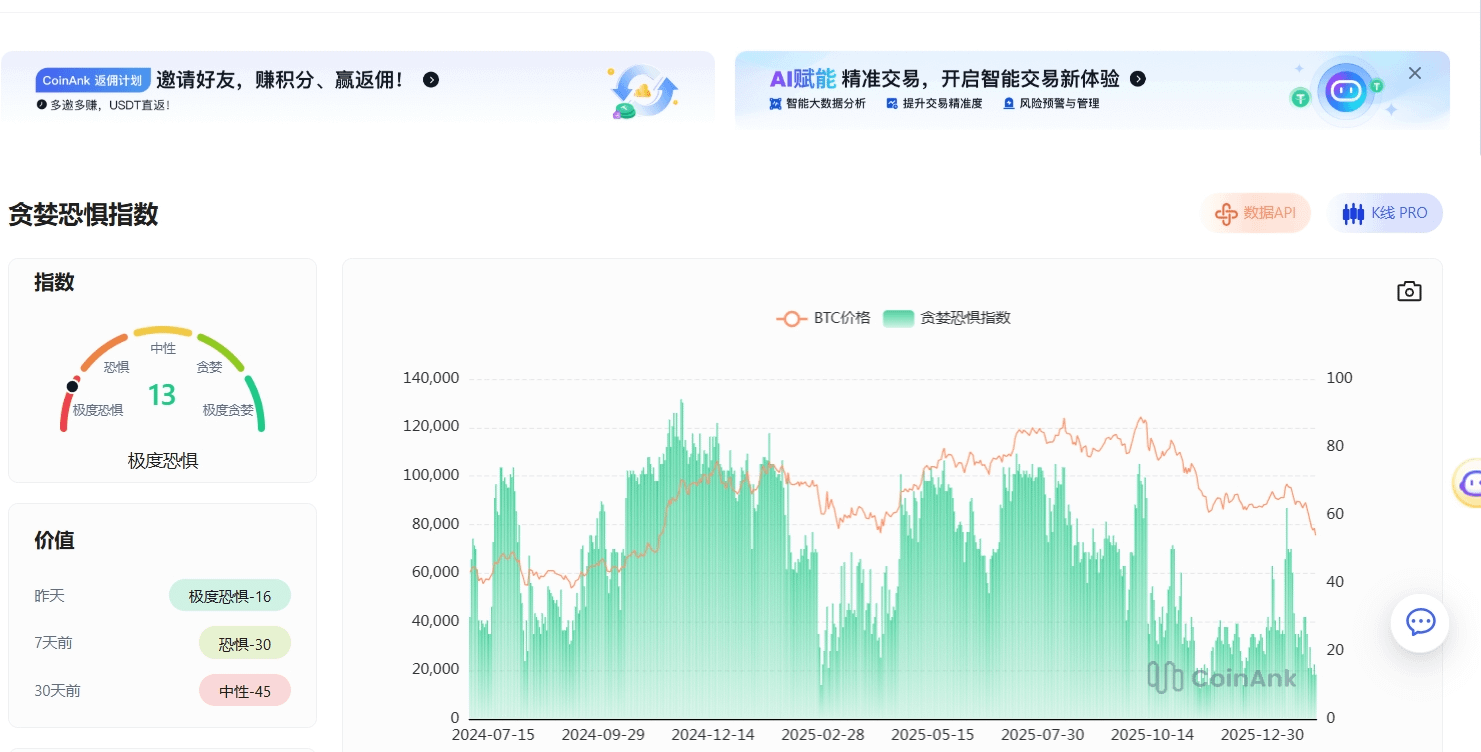Click the 7天前 row label
Screen dimensions: 1481x752
[53, 643]
